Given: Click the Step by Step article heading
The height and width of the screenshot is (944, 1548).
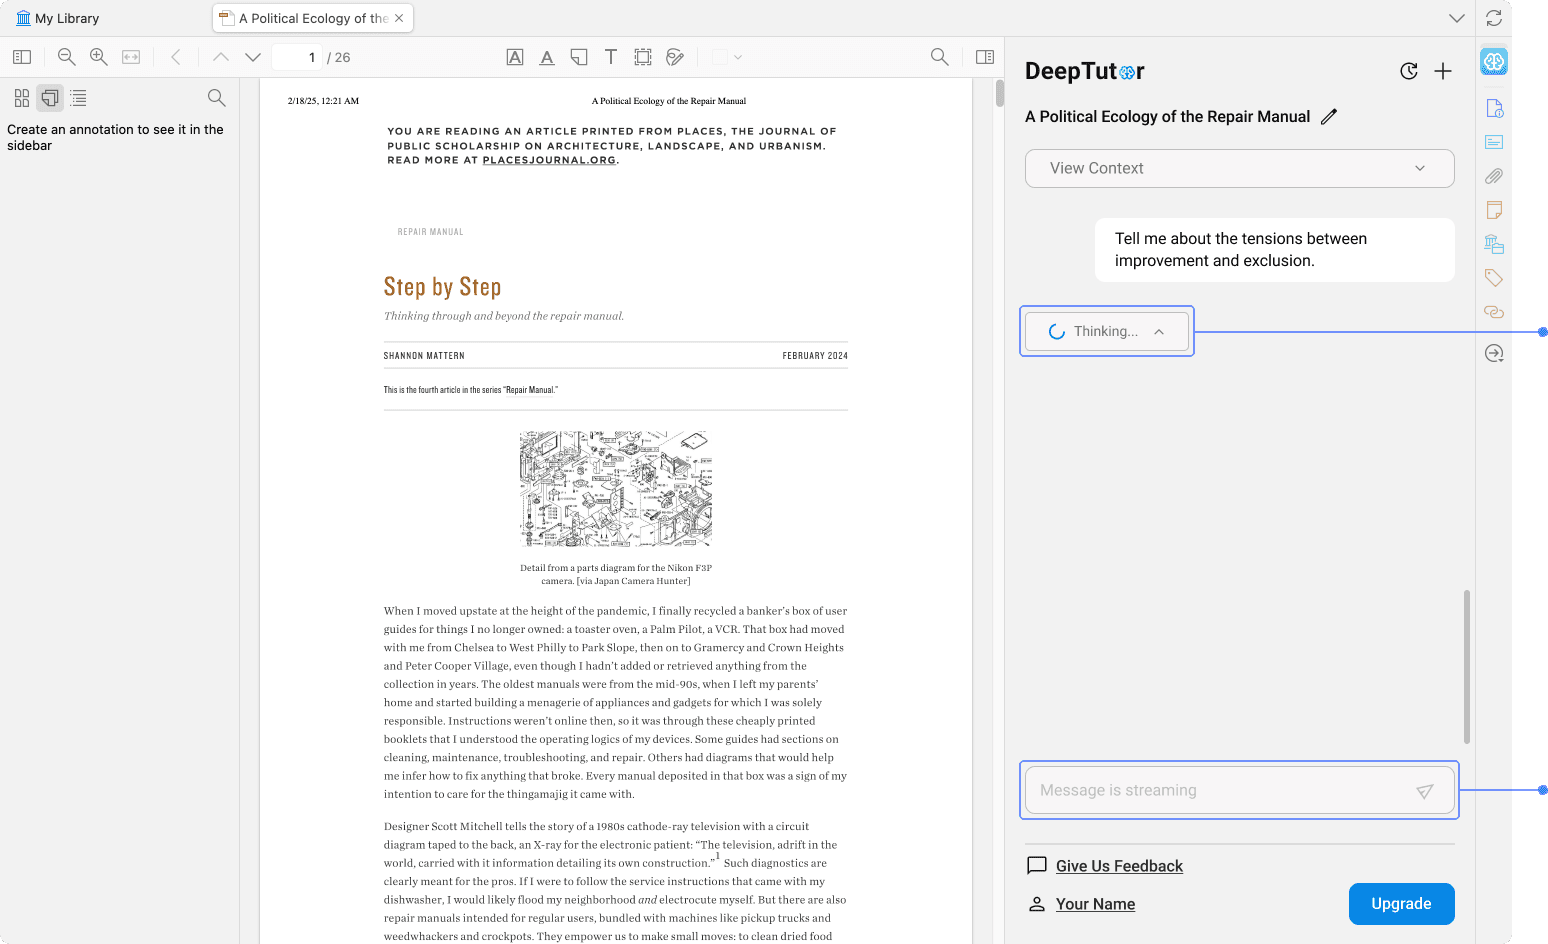Looking at the screenshot, I should (442, 287).
